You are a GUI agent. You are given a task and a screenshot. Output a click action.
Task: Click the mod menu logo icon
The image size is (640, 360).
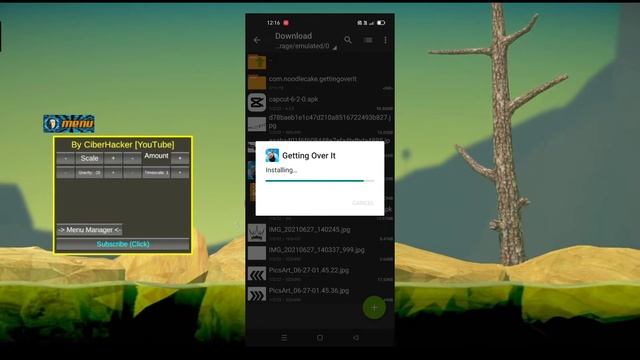pyautogui.click(x=69, y=123)
